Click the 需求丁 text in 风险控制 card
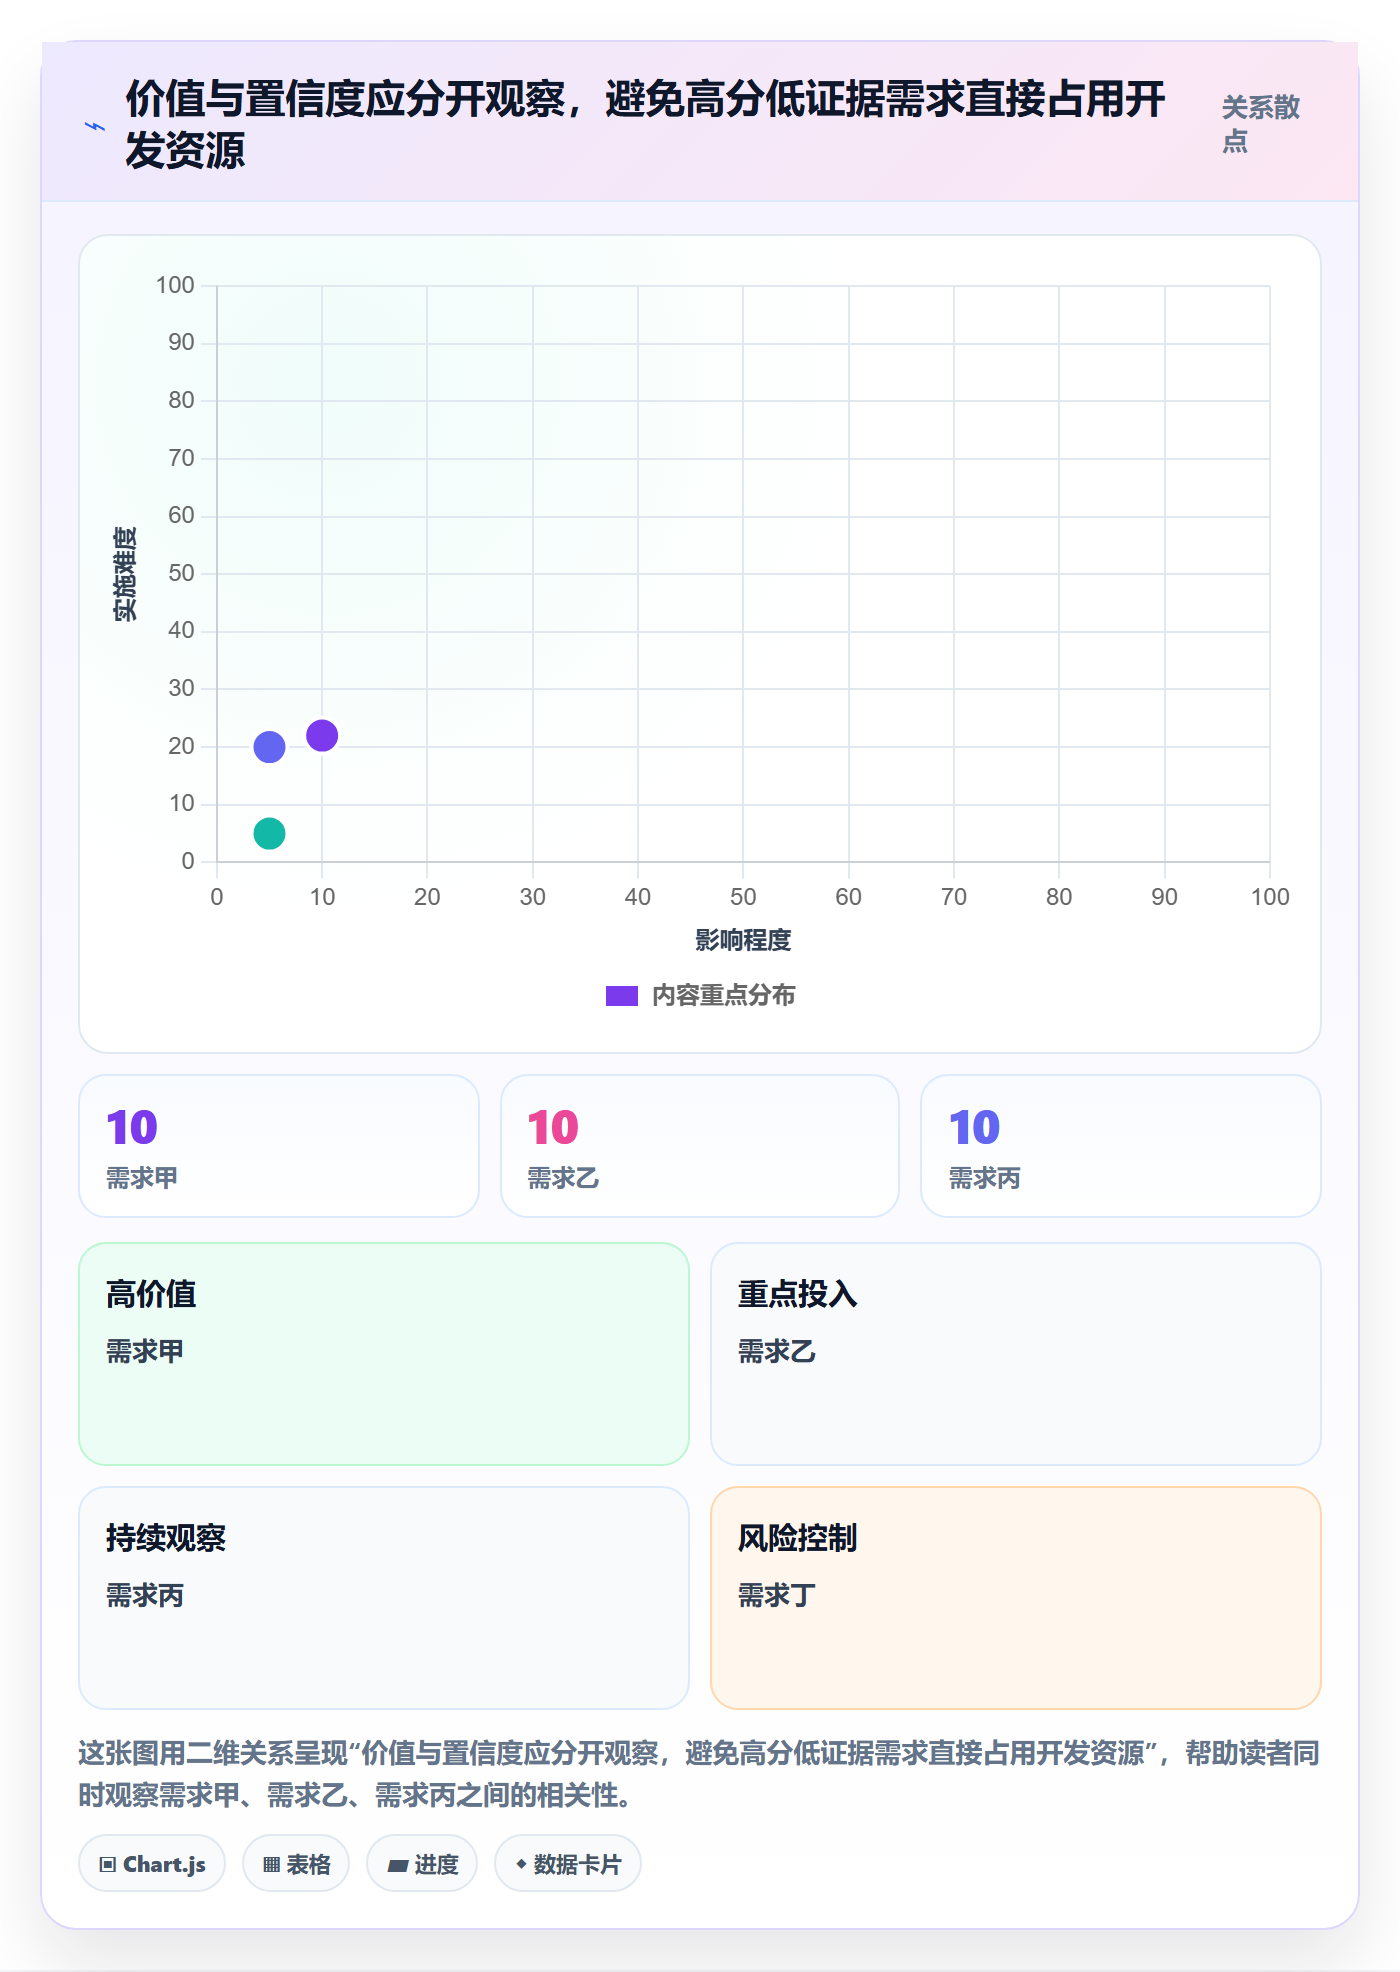The width and height of the screenshot is (1400, 1972). tap(776, 1595)
